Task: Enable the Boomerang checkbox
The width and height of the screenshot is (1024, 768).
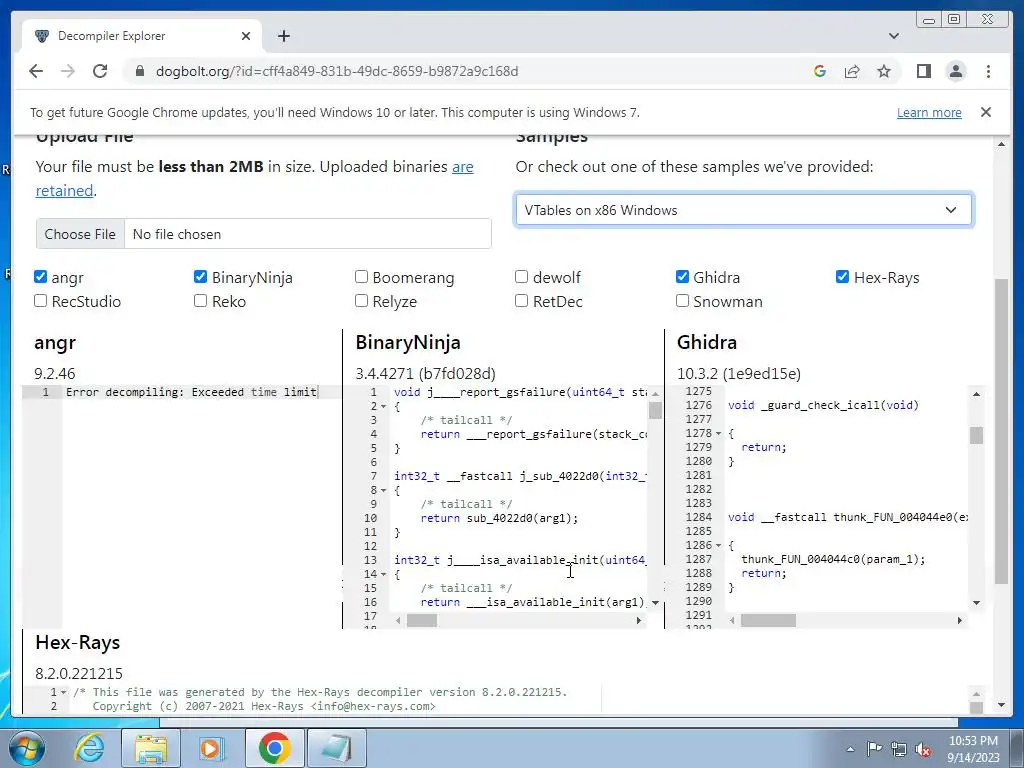Action: click(361, 277)
